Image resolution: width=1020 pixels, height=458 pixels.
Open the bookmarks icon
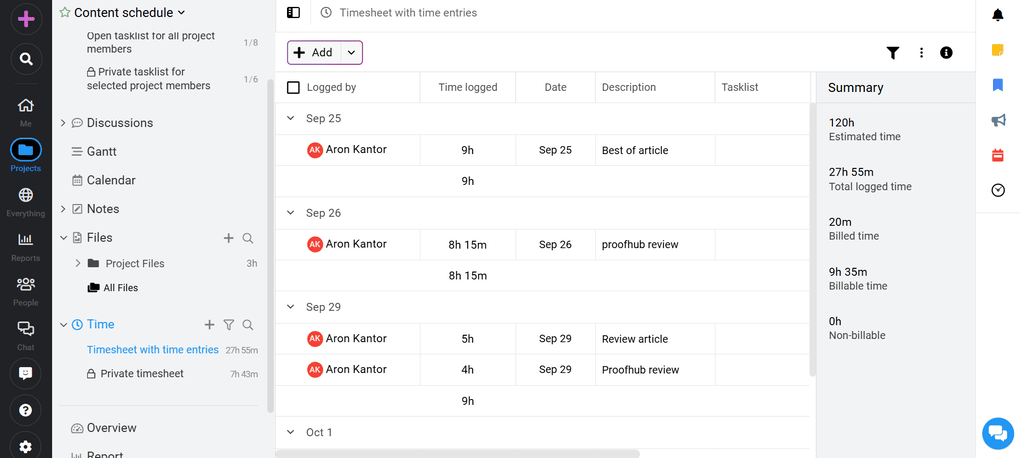[x=997, y=85]
